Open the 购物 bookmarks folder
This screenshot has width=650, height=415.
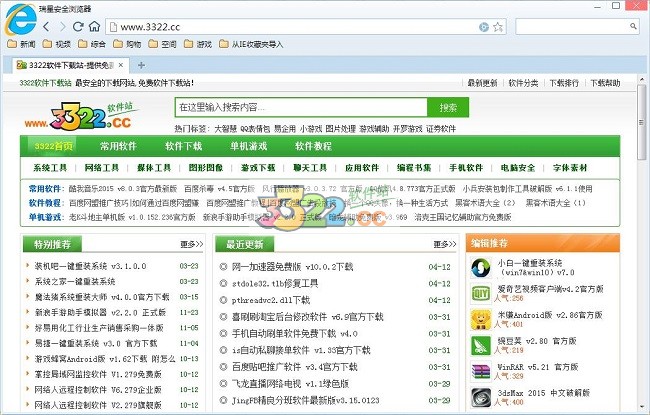(127, 44)
